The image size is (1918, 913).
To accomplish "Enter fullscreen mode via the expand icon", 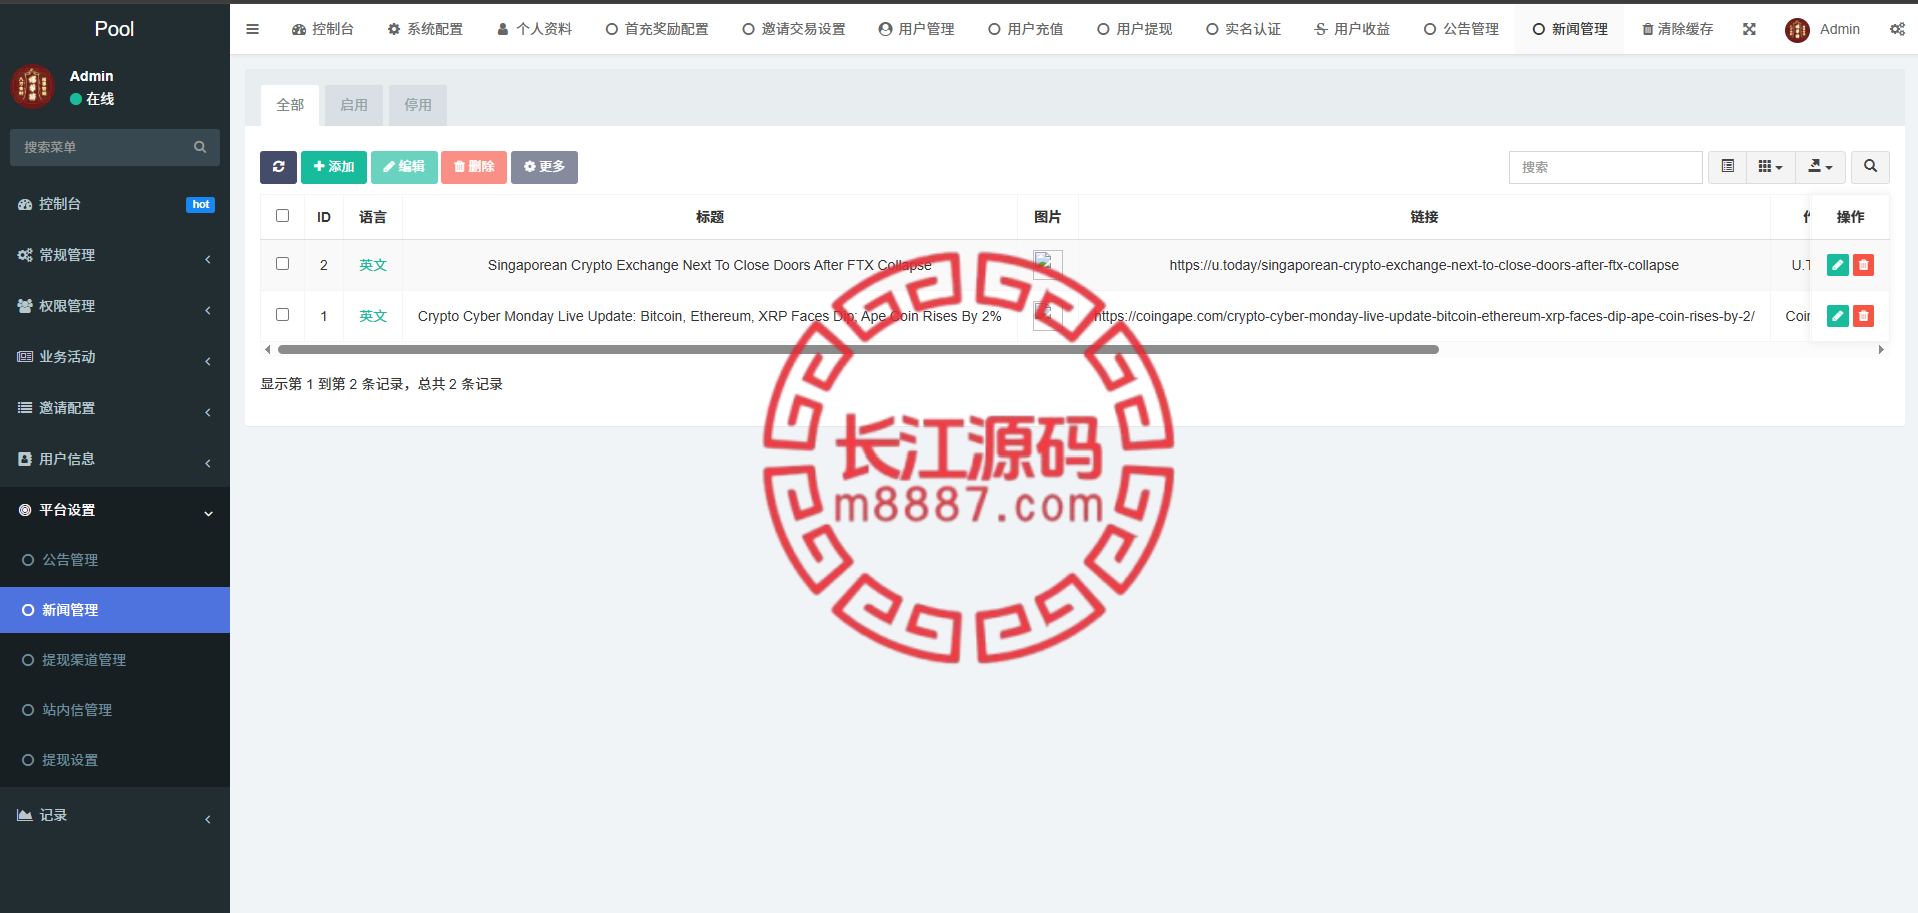I will pyautogui.click(x=1749, y=29).
